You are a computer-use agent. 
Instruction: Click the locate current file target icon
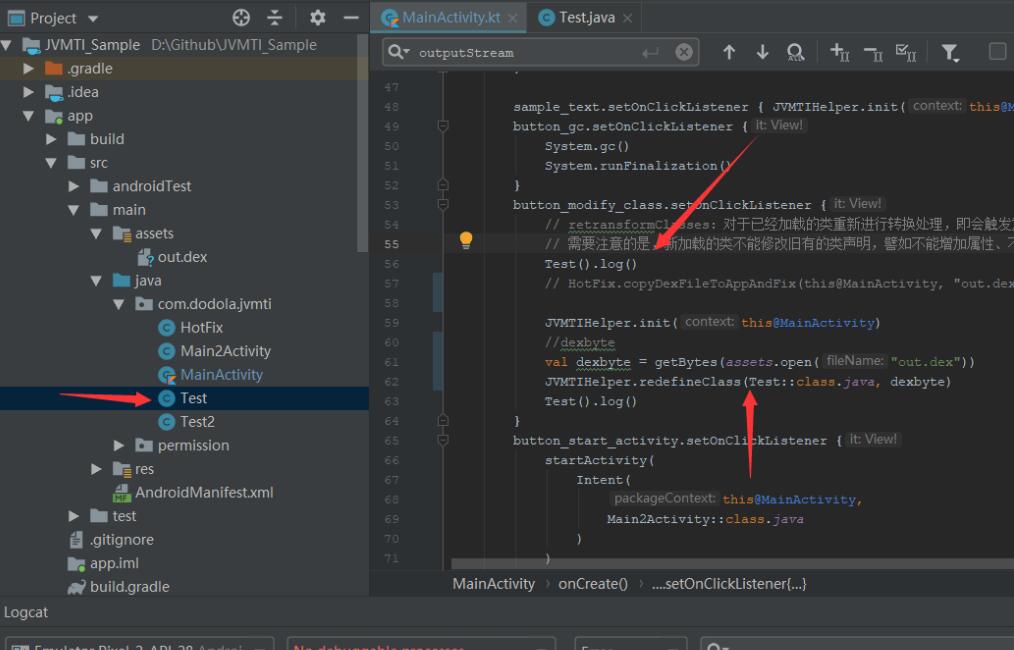tap(241, 17)
